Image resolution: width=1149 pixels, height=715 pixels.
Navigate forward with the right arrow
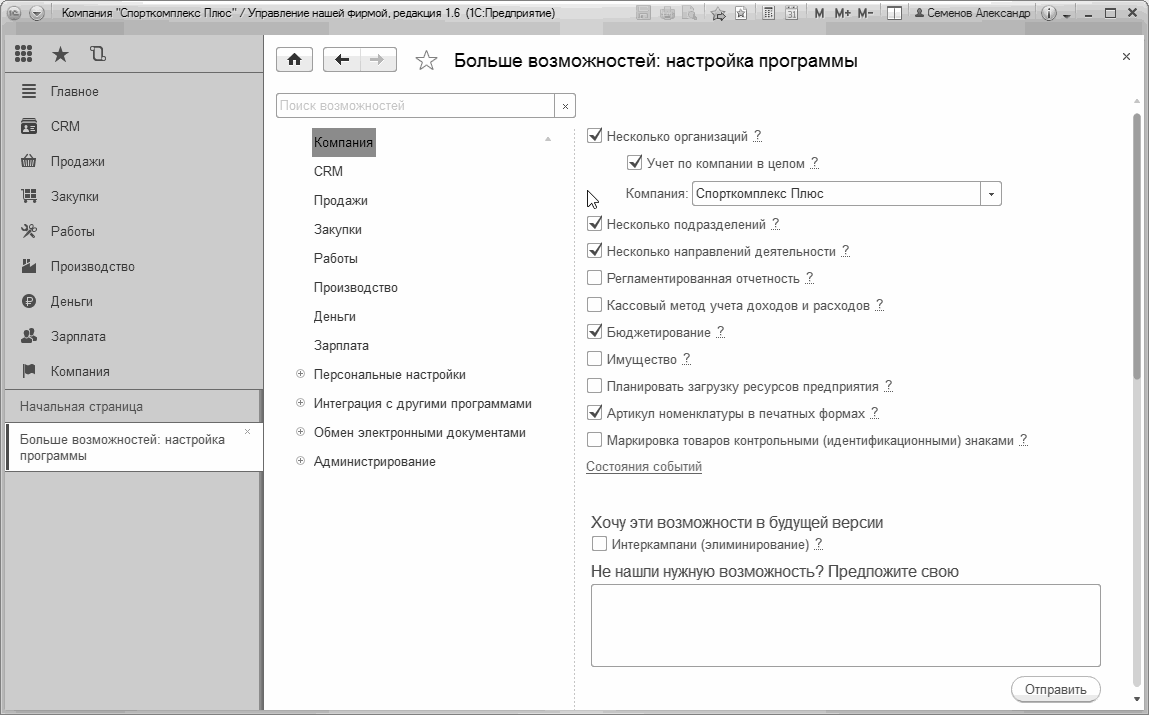pos(377,60)
